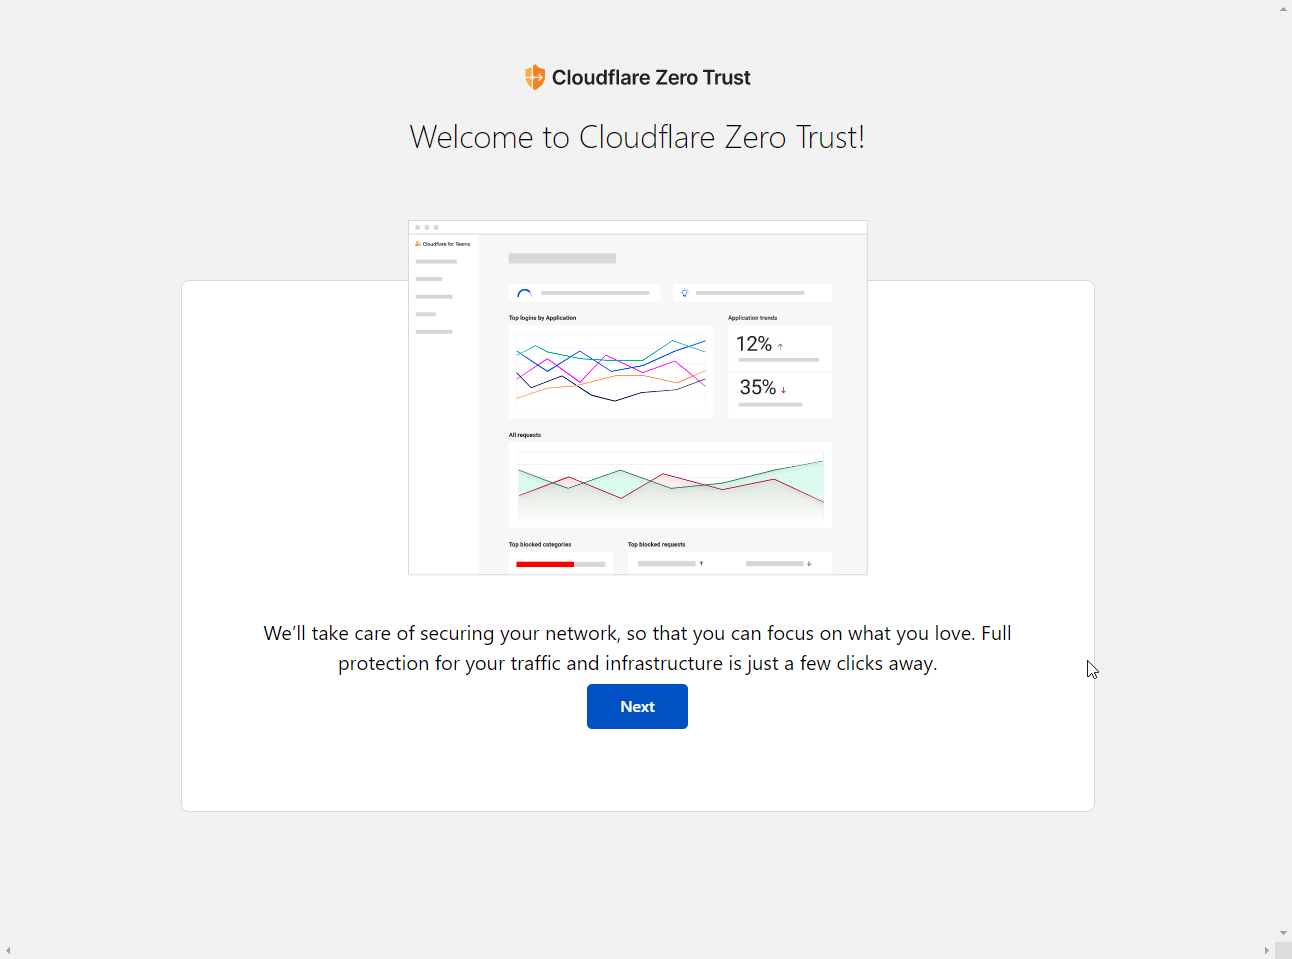Click the 12% application trend figure
1292x959 pixels.
(x=754, y=345)
